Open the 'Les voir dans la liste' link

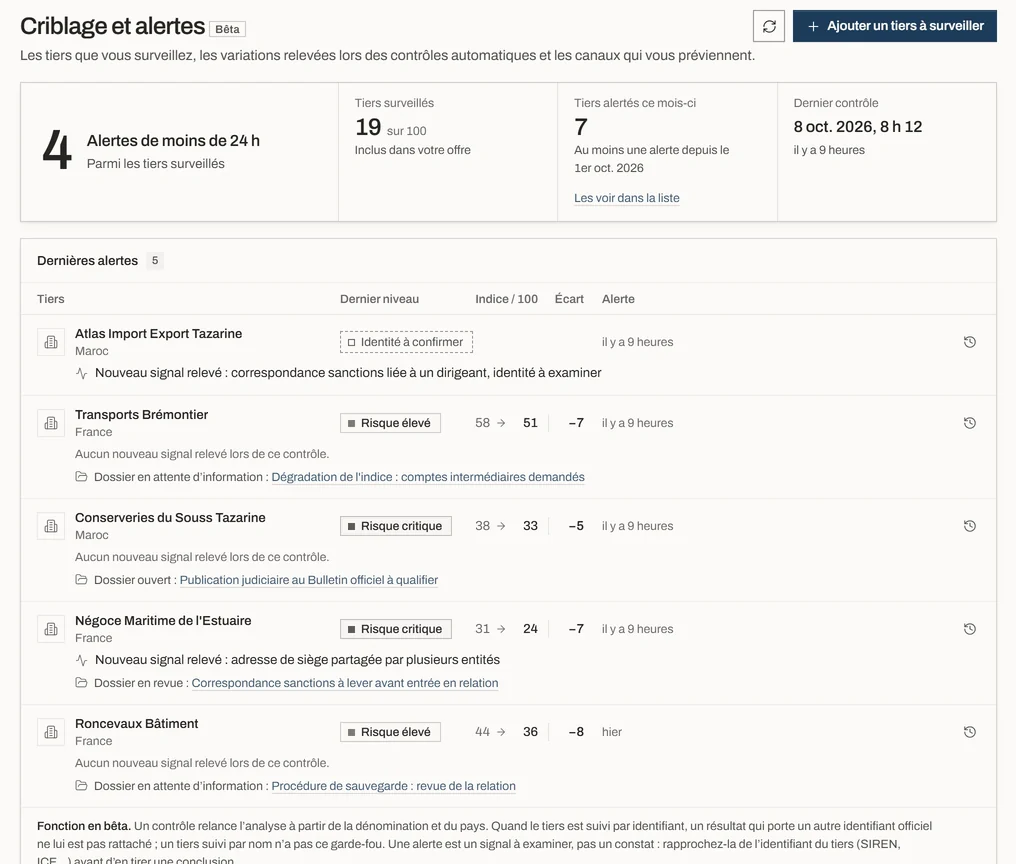coord(627,198)
